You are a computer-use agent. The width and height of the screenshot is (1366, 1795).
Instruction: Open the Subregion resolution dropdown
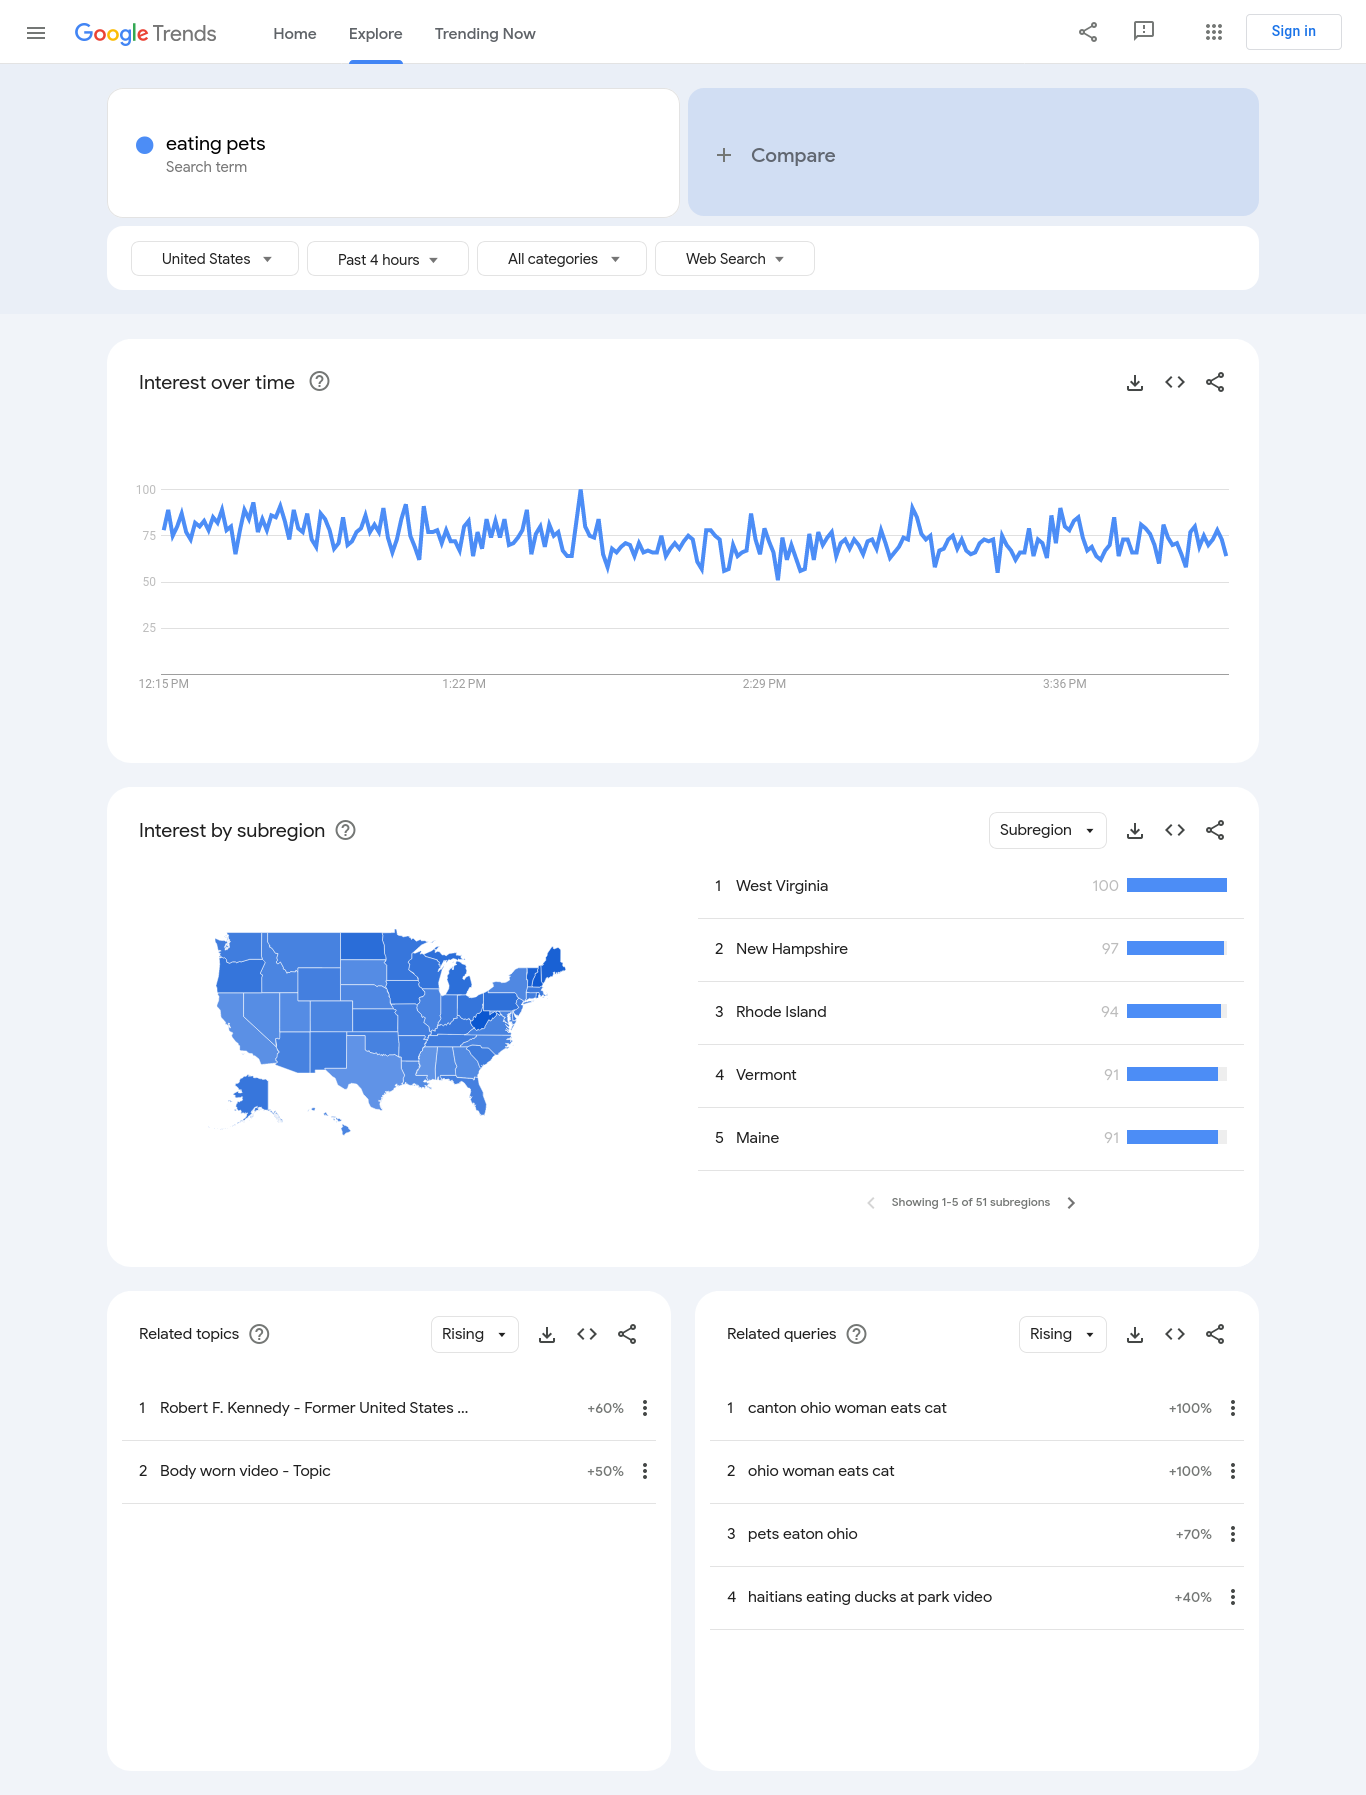(1048, 830)
